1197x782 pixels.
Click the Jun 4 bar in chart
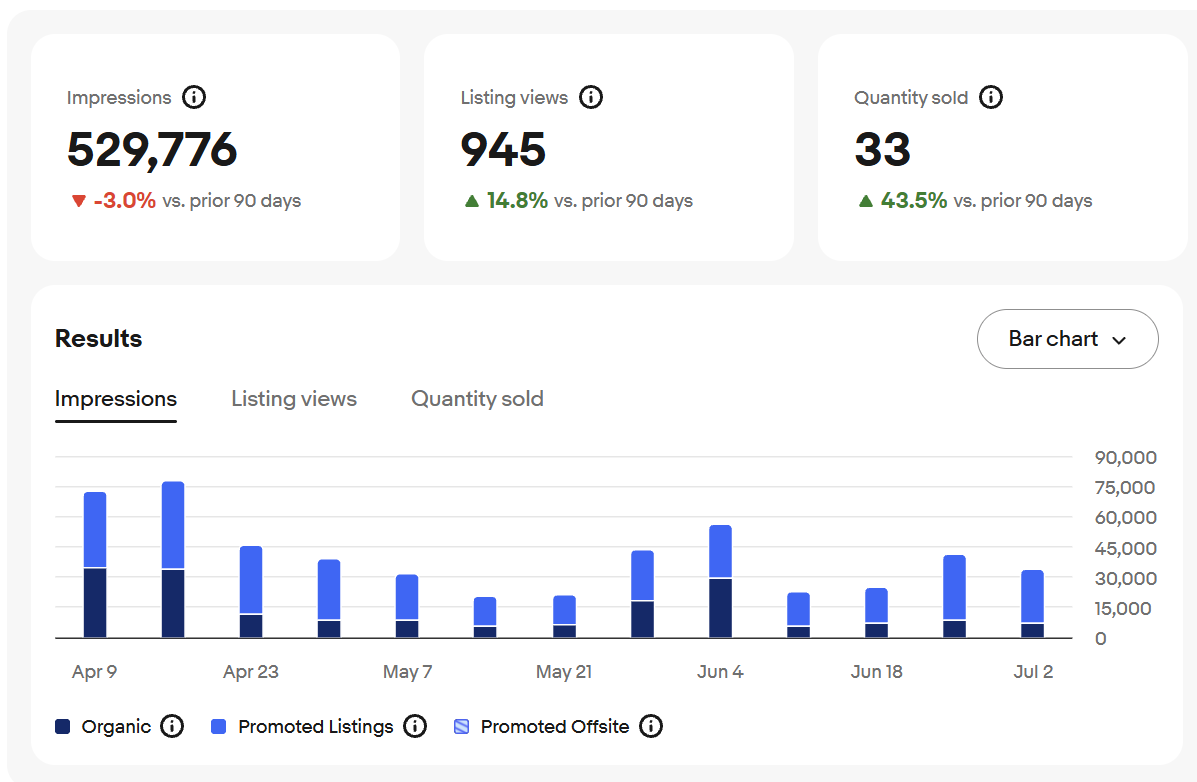point(720,582)
